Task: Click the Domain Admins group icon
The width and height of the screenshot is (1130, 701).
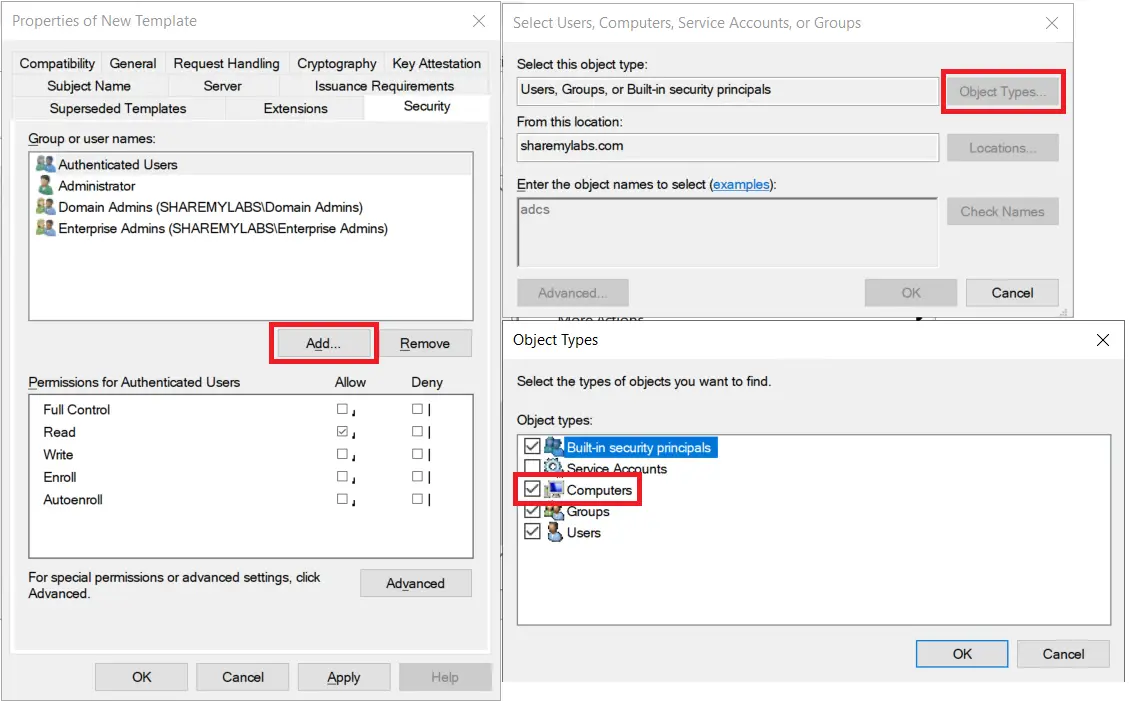Action: [x=45, y=207]
